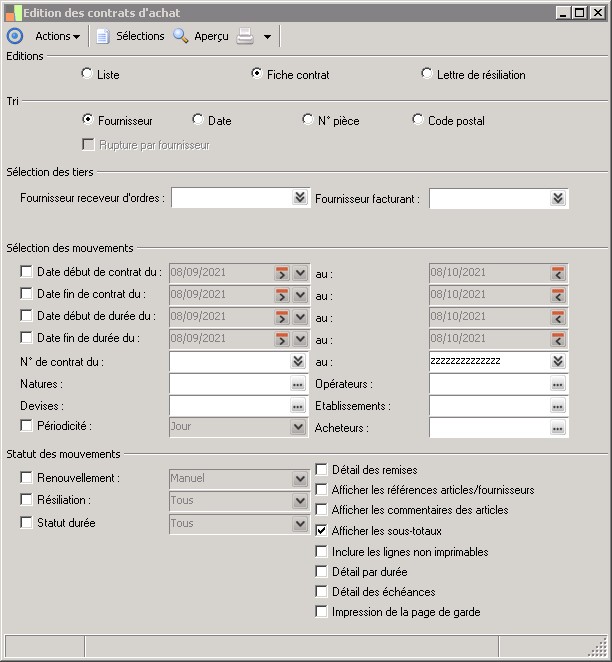
Task: Open the Natures ellipsis picker
Action: coord(297,384)
